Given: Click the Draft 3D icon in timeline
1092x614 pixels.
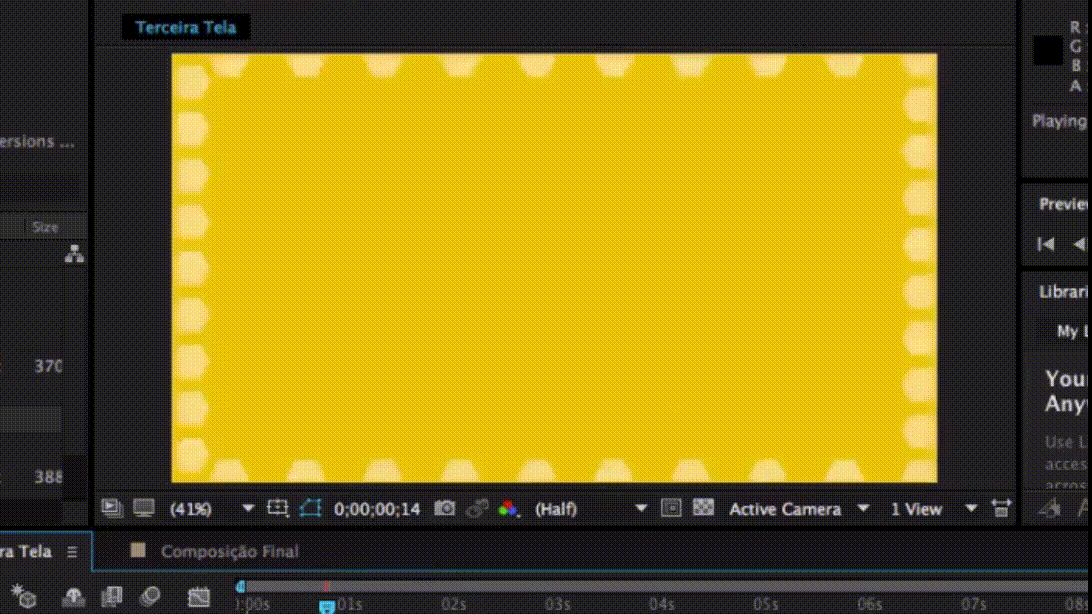Looking at the screenshot, I should coord(24,598).
